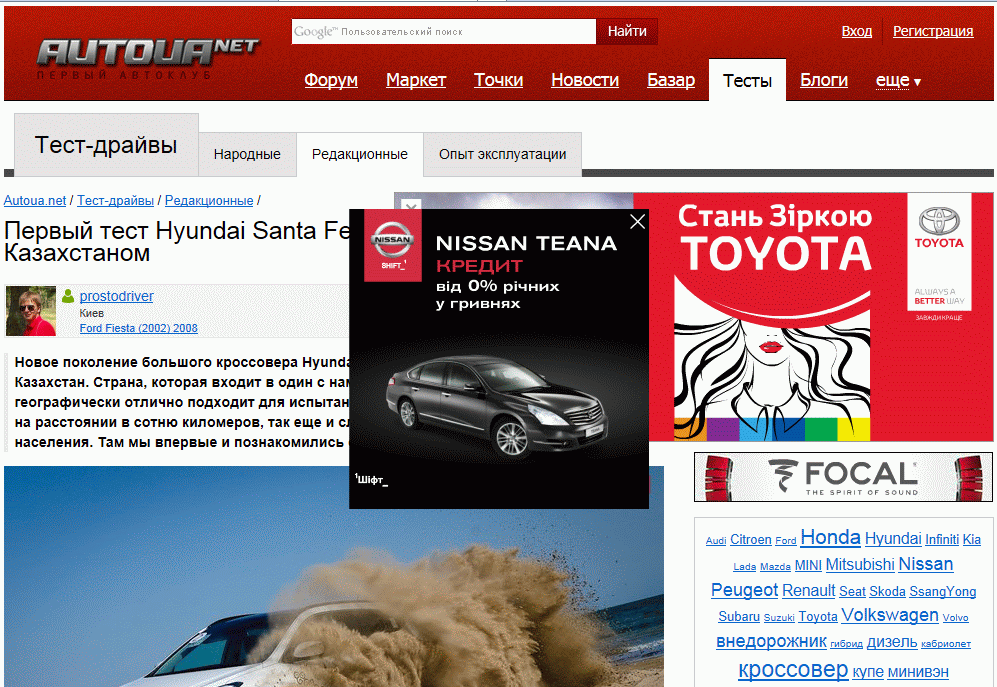Select the кроссовер tag
Image resolution: width=997 pixels, height=687 pixels.
pyautogui.click(x=793, y=670)
